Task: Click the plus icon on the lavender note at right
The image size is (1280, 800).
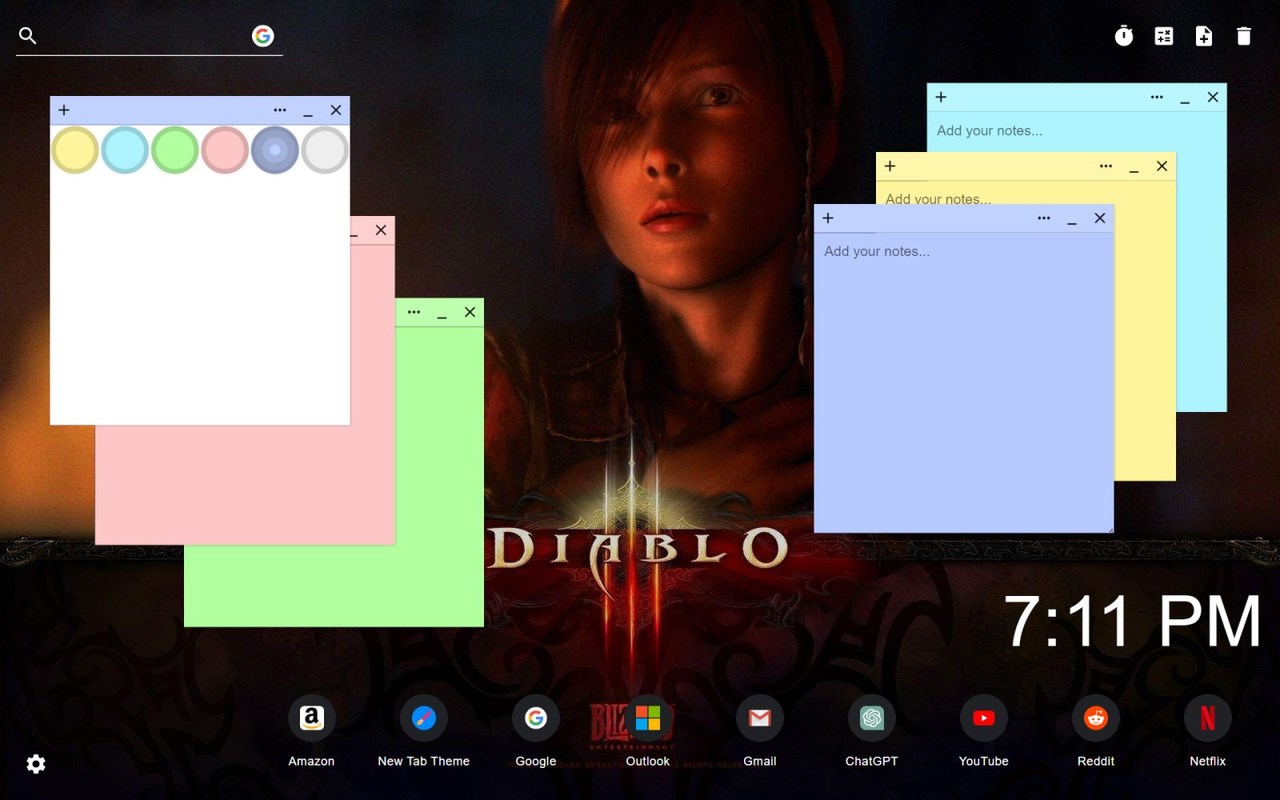Action: tap(828, 218)
